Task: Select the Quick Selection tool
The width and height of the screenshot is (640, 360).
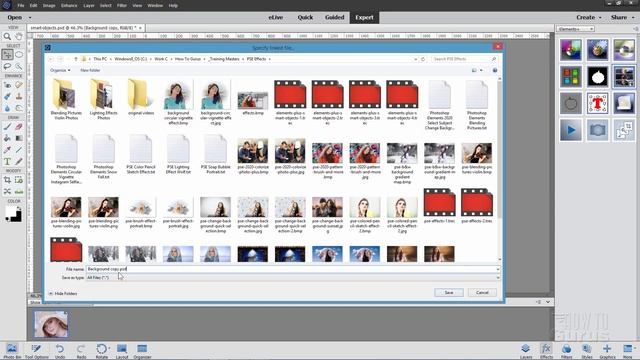Action: point(19,66)
